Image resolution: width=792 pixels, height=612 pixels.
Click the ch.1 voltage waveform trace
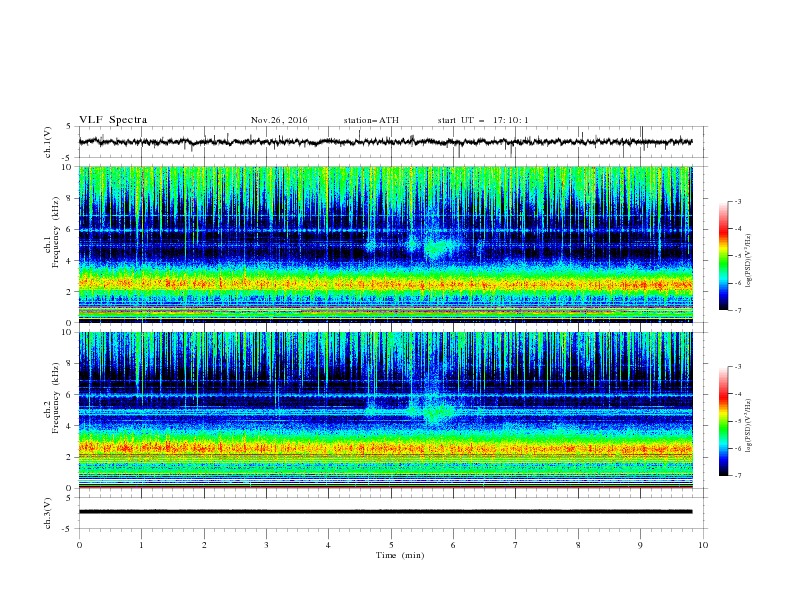coord(385,142)
